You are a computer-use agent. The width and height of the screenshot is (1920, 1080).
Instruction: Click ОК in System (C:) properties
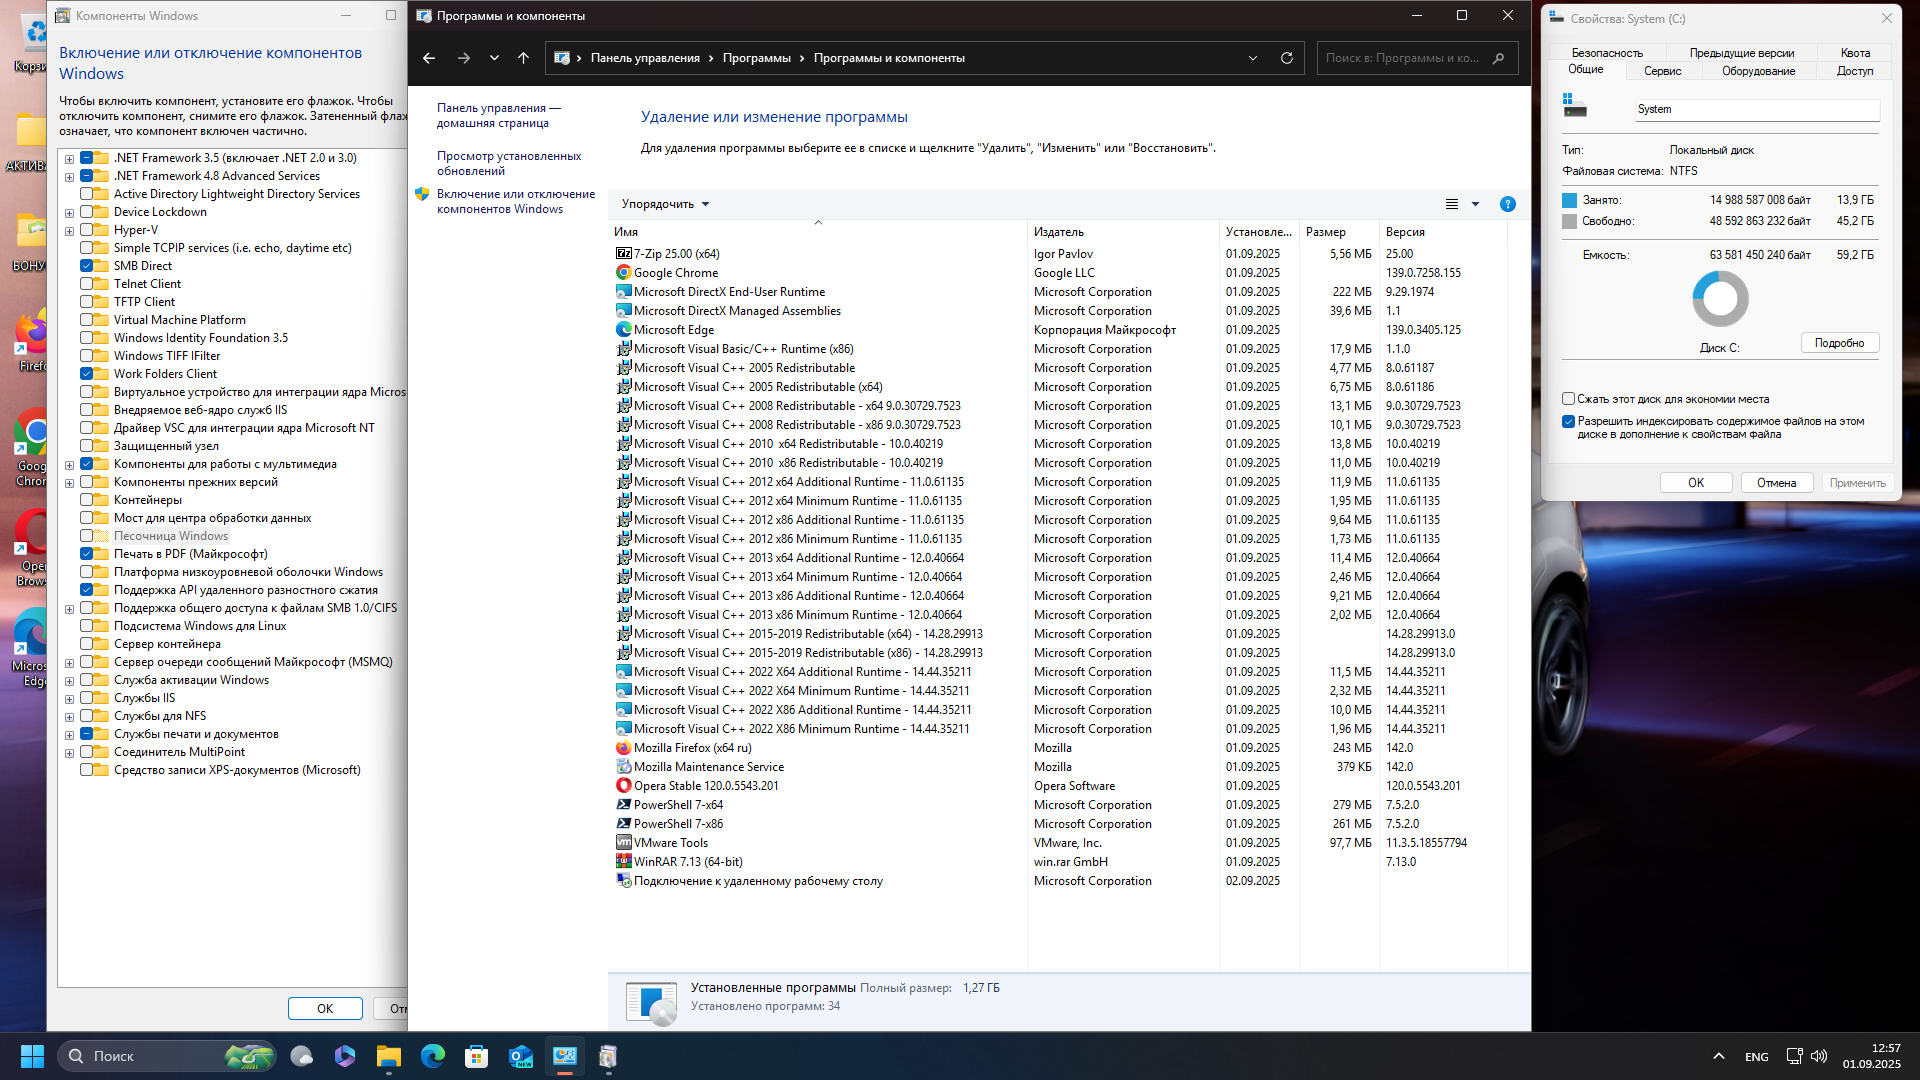(1696, 483)
